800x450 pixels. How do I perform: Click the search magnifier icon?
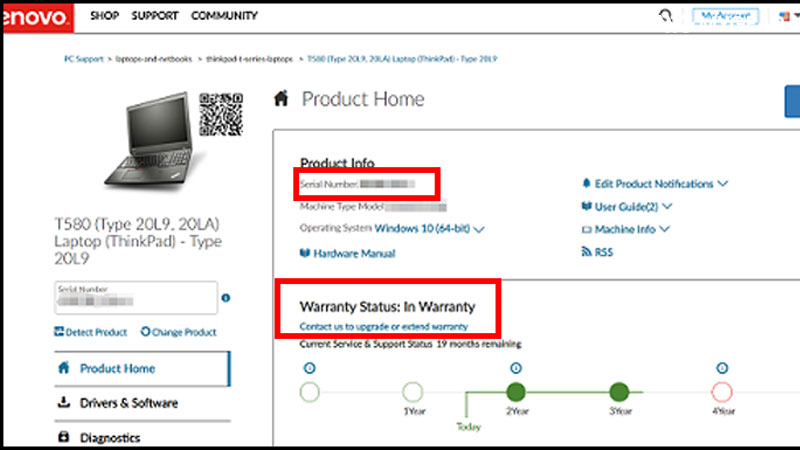[x=665, y=16]
